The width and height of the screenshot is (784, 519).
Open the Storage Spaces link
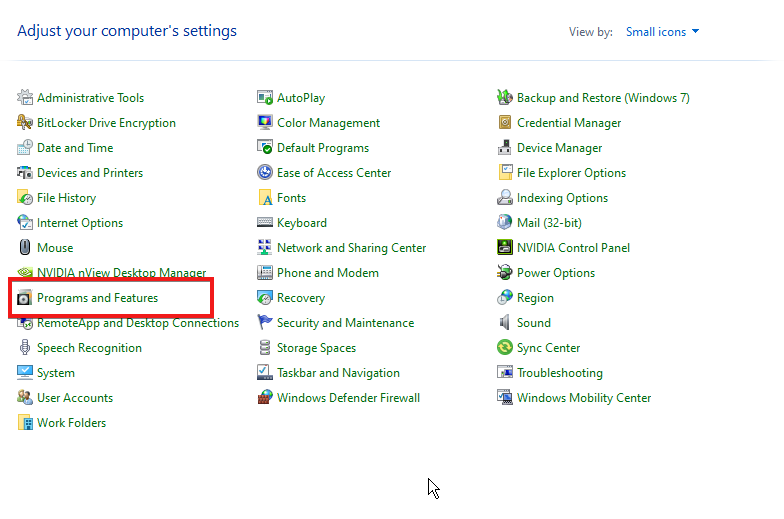tap(316, 348)
